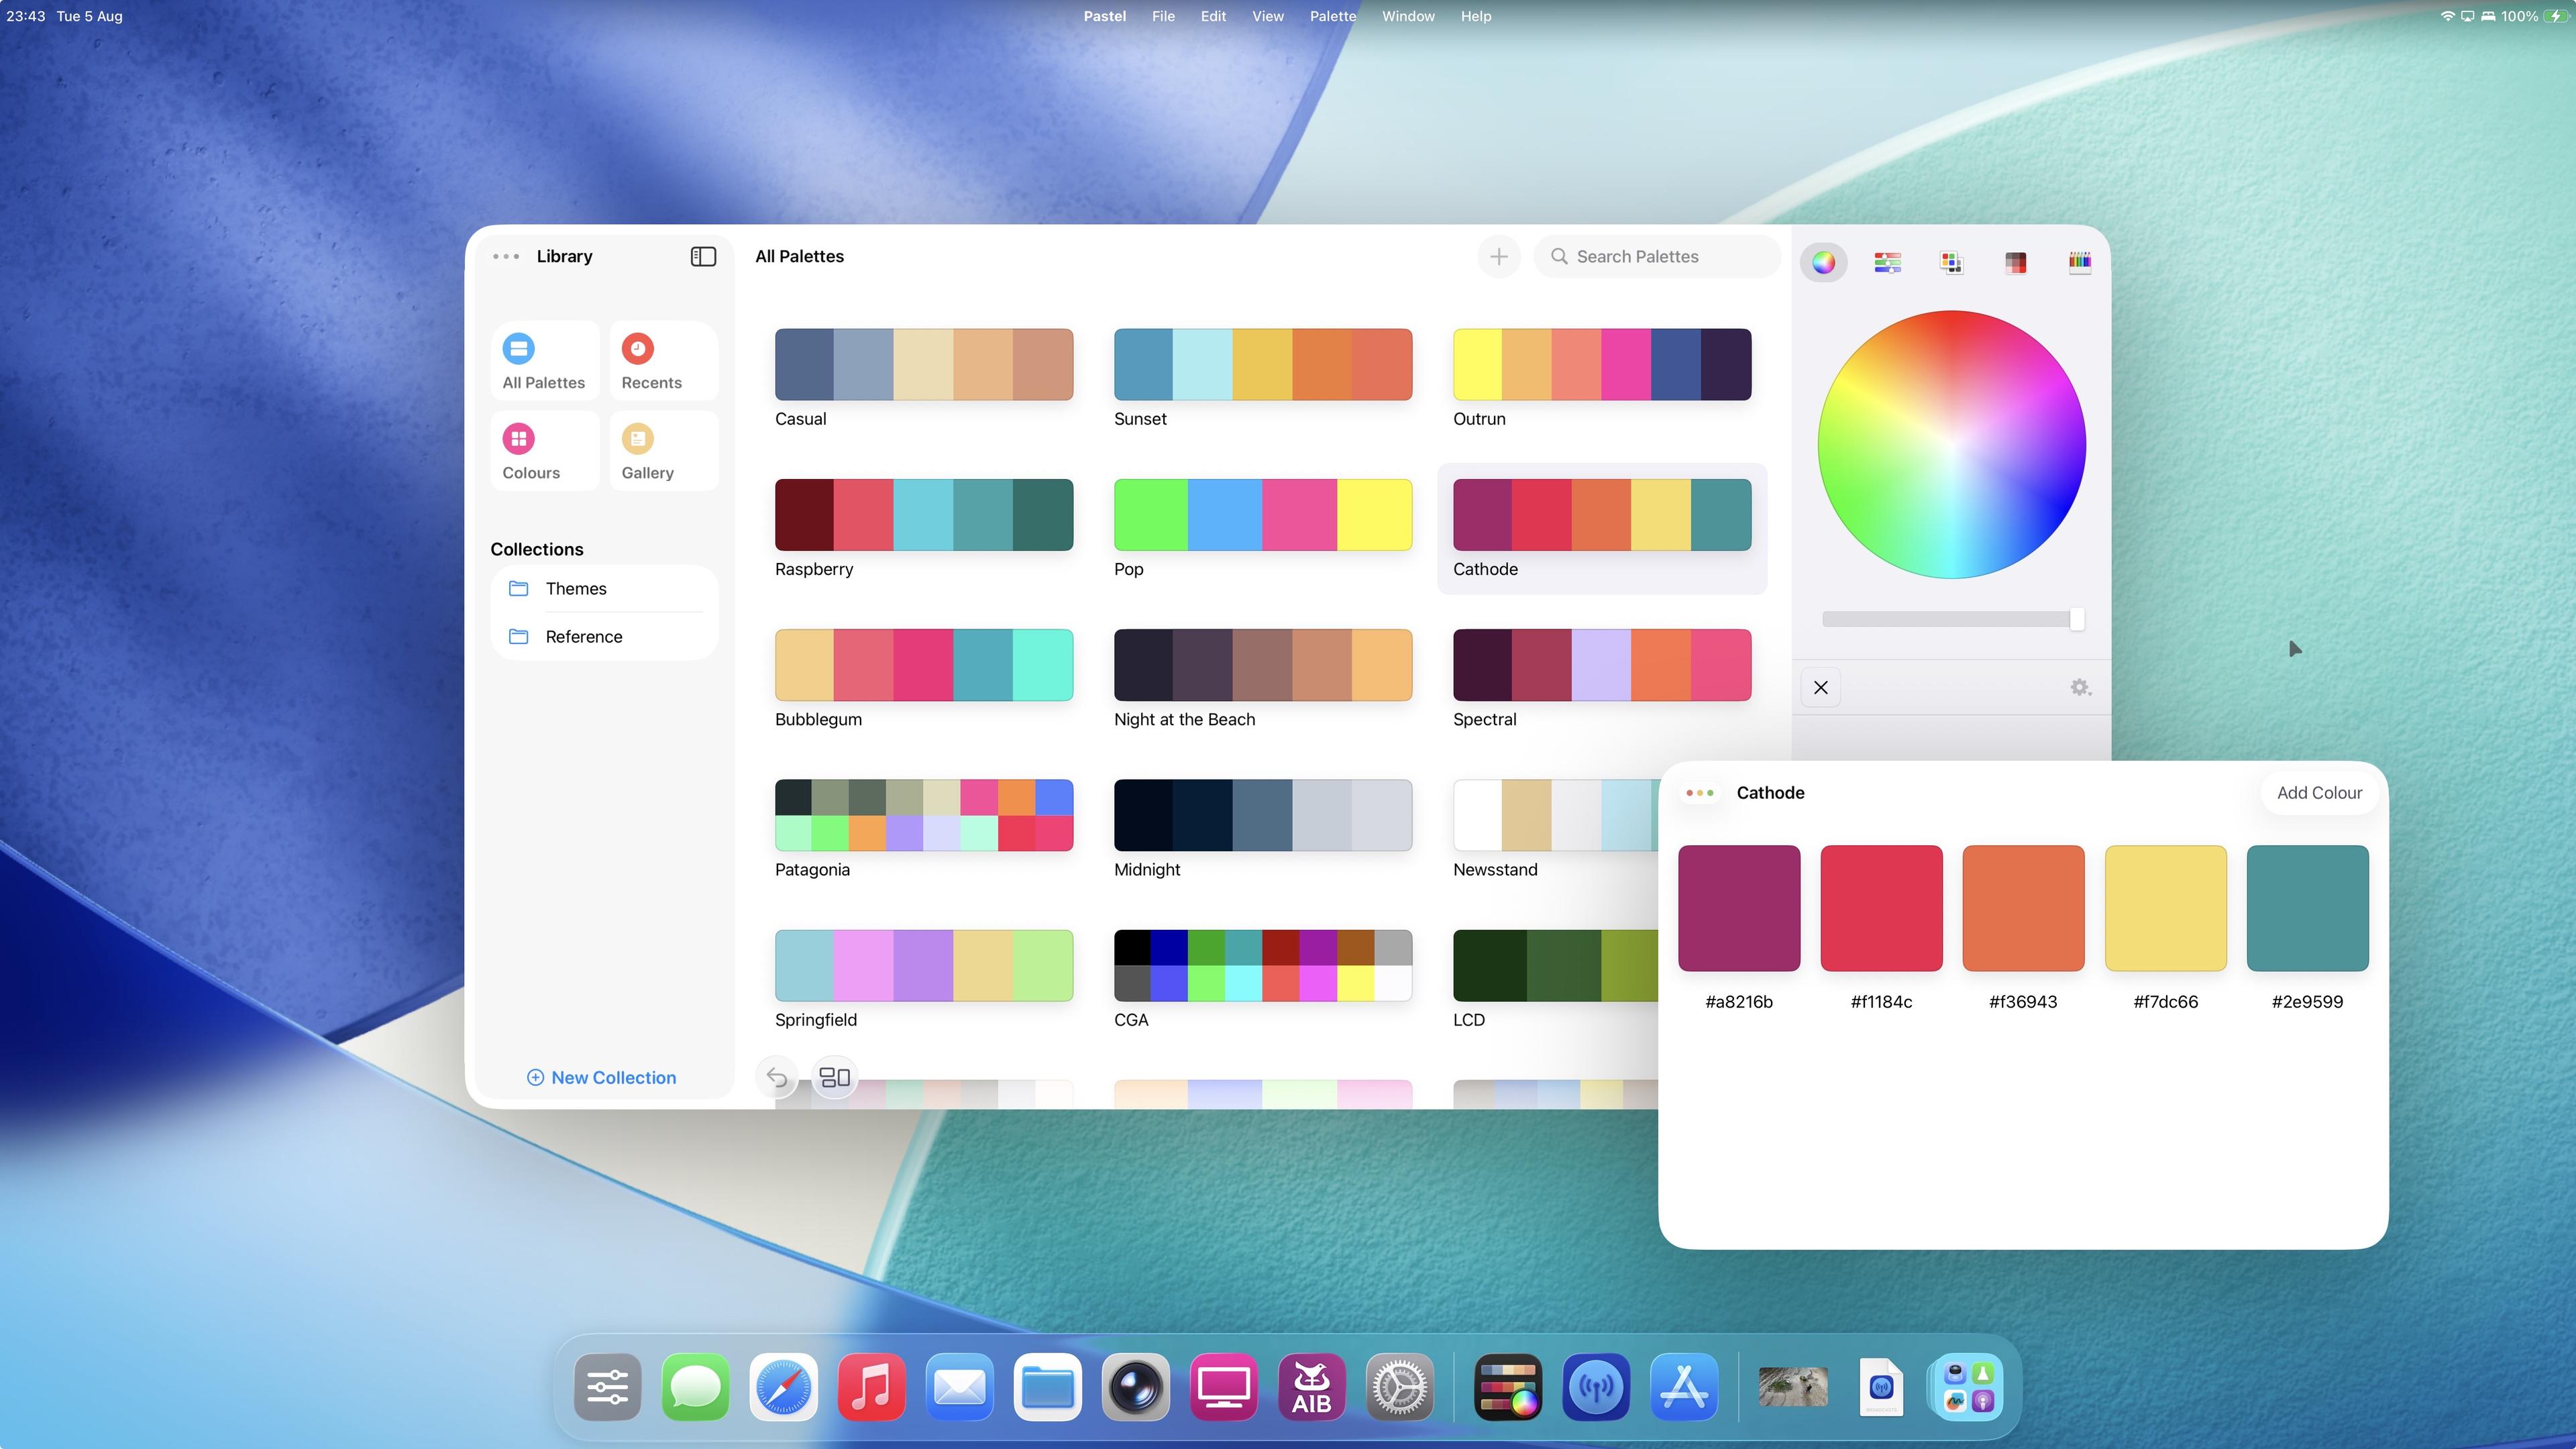This screenshot has height=1449, width=2576.
Task: Open Settings from the dock
Action: 1399,1387
